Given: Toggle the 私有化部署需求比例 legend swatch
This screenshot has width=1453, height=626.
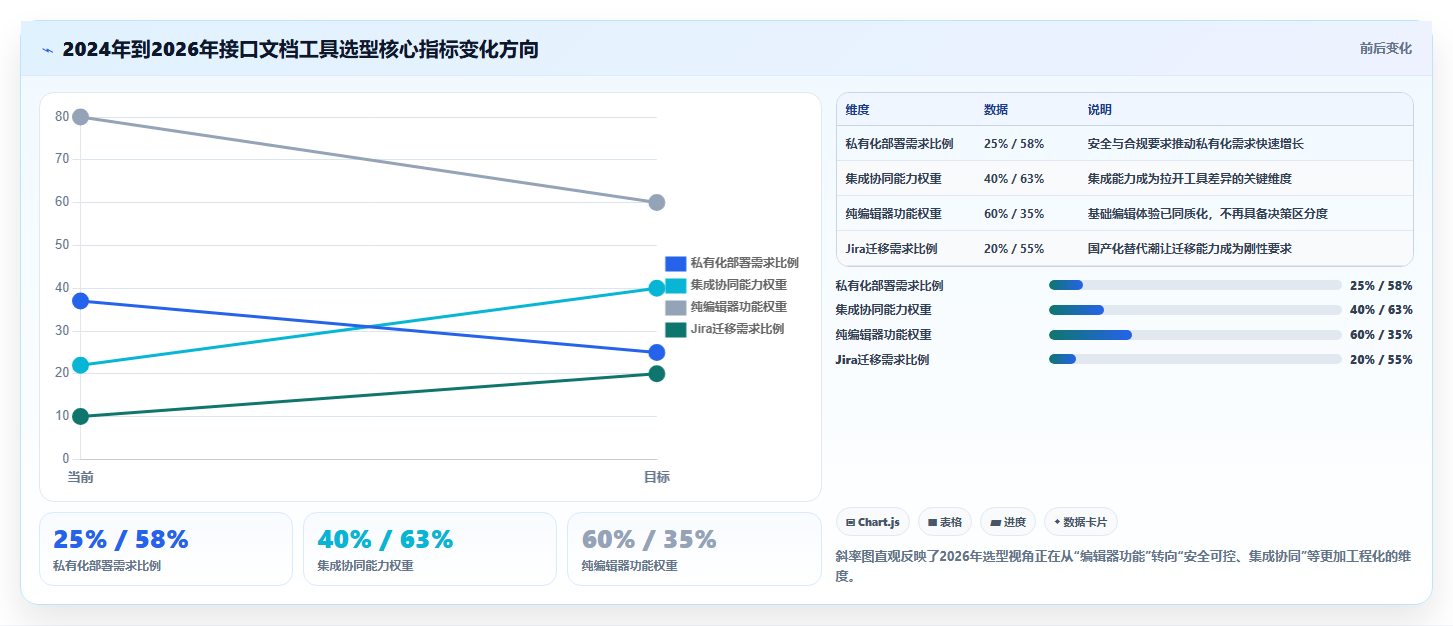Looking at the screenshot, I should [x=676, y=263].
